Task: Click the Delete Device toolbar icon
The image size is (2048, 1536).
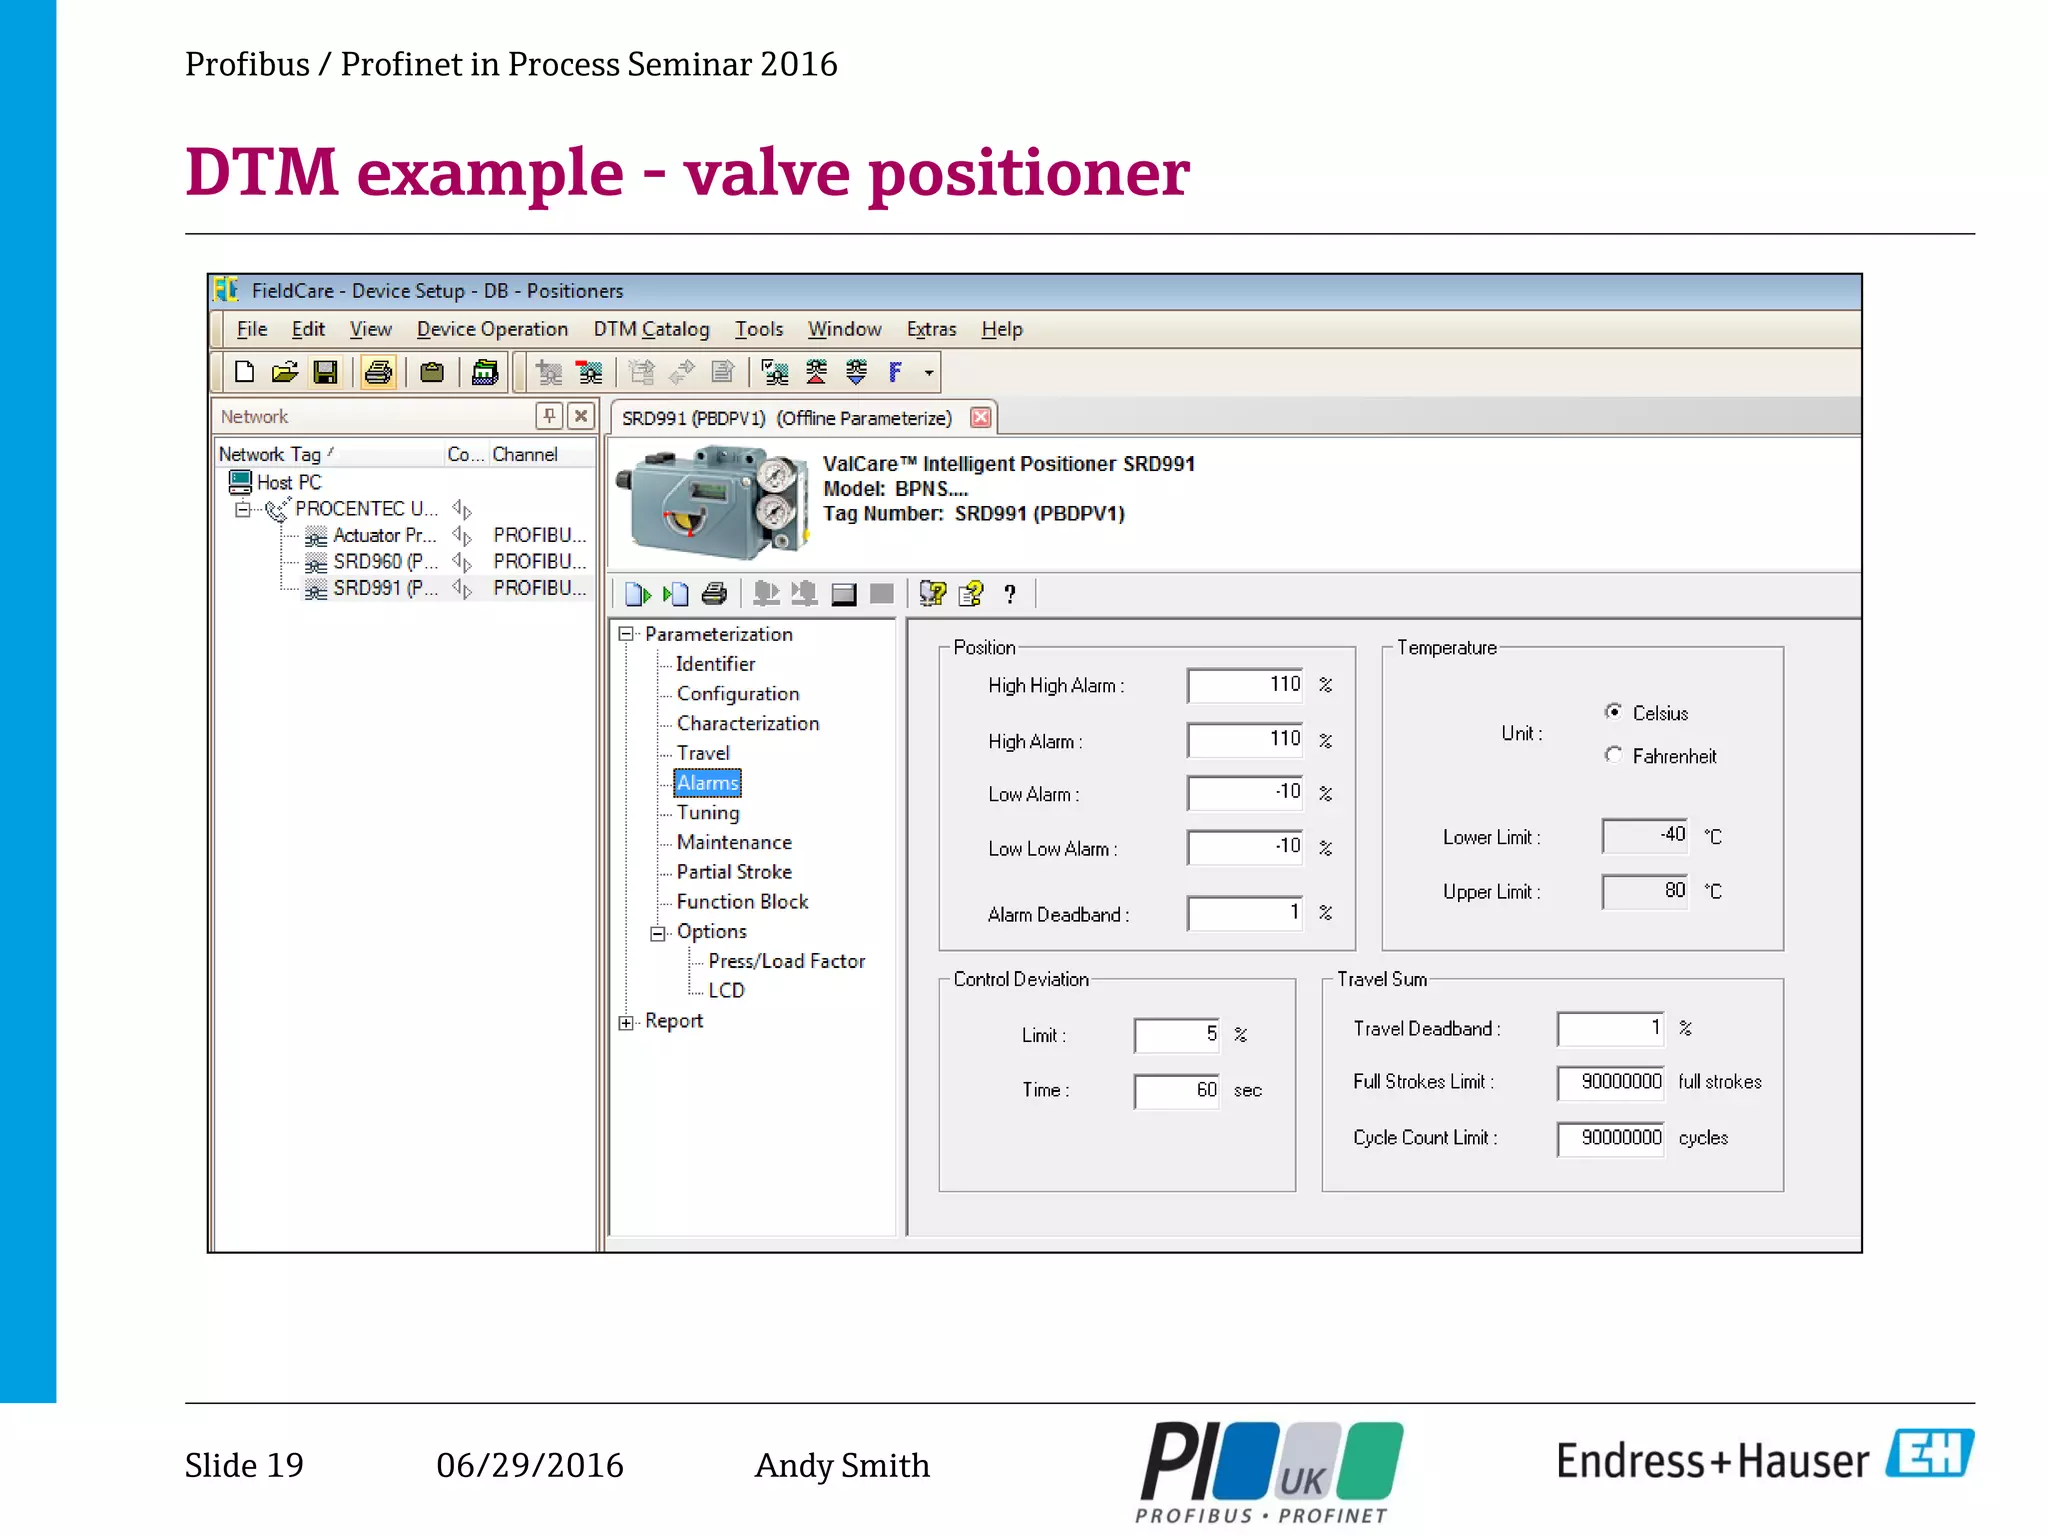Action: pos(590,372)
